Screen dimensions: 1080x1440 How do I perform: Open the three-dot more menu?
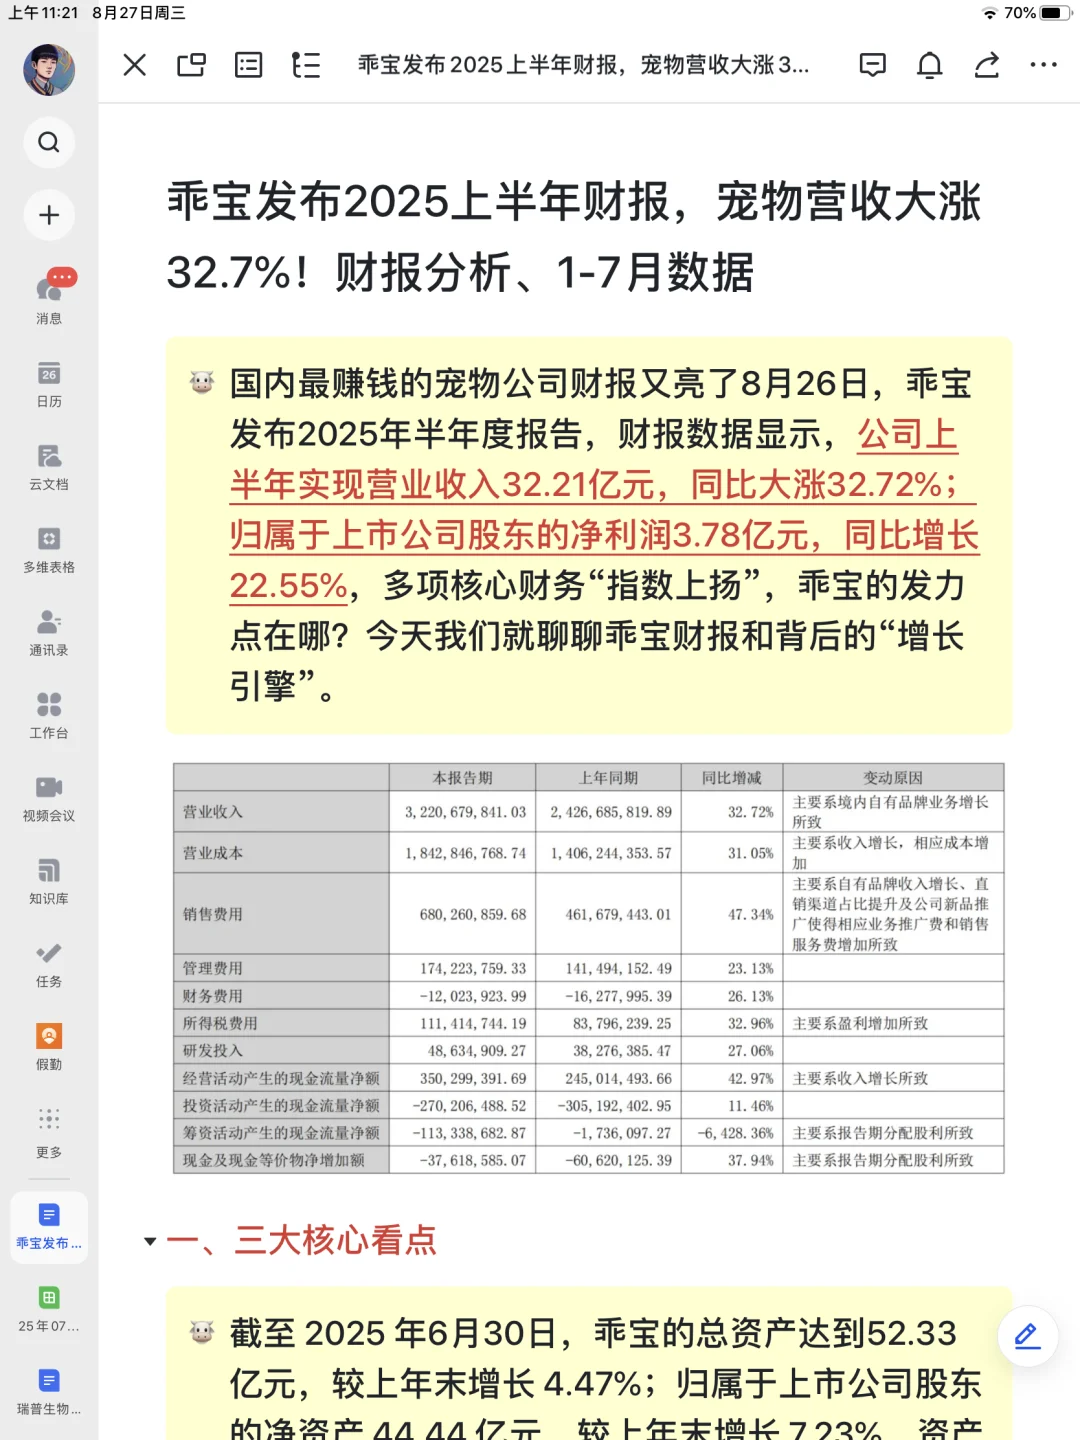pyautogui.click(x=1043, y=65)
